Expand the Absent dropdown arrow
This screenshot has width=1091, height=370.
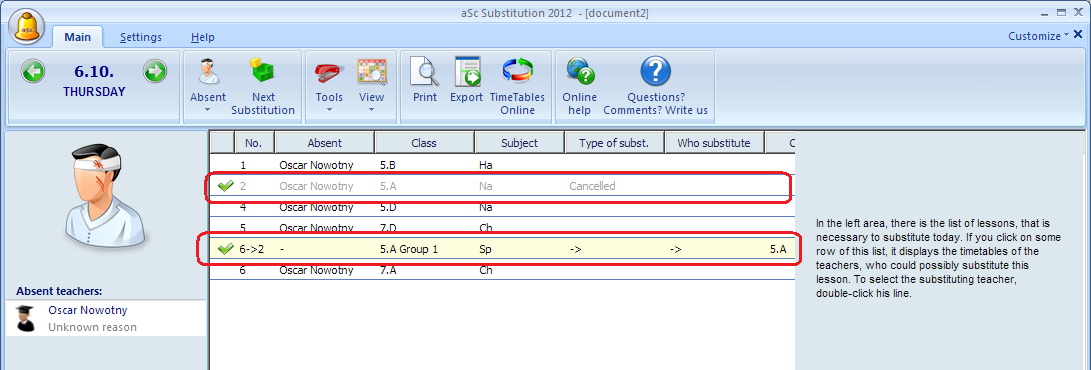(x=207, y=110)
